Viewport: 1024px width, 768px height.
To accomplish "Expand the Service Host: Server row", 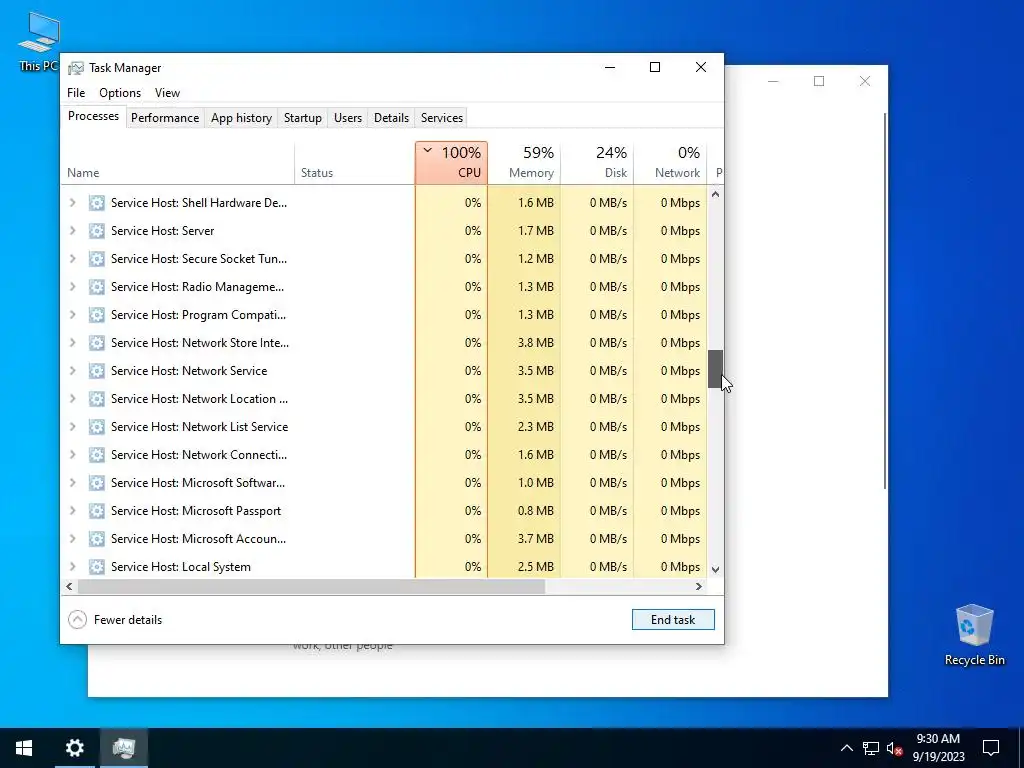I will coord(72,231).
